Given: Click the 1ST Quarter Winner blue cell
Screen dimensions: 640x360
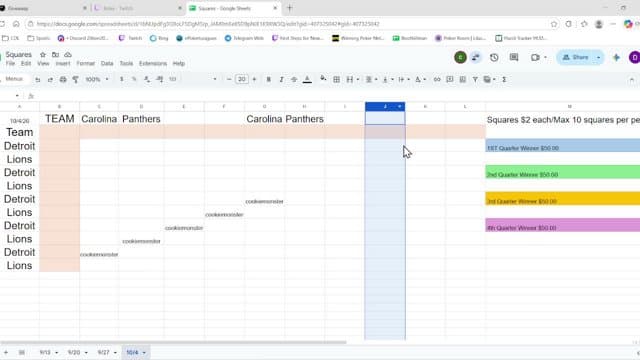Looking at the screenshot, I should pyautogui.click(x=562, y=146).
